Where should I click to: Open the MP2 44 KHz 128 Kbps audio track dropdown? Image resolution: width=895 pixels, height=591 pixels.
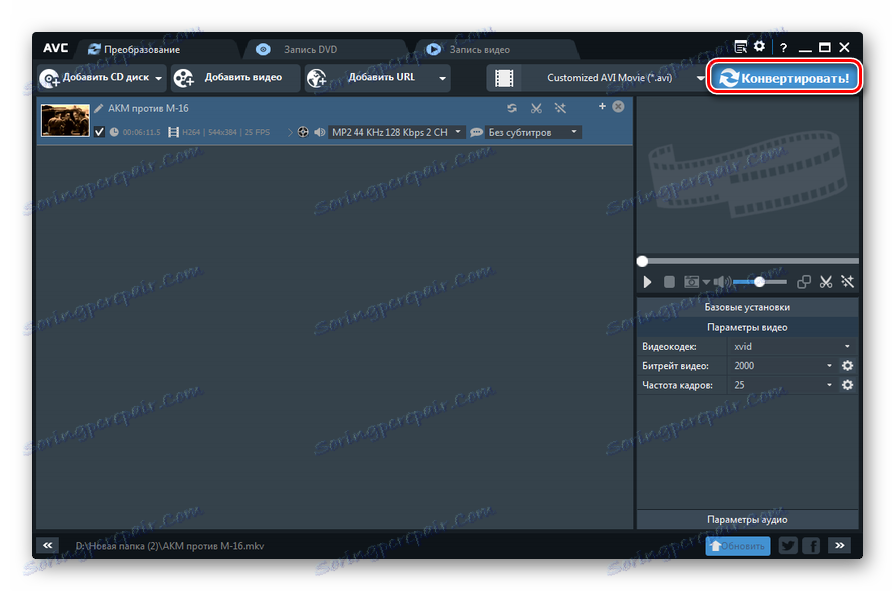[397, 132]
